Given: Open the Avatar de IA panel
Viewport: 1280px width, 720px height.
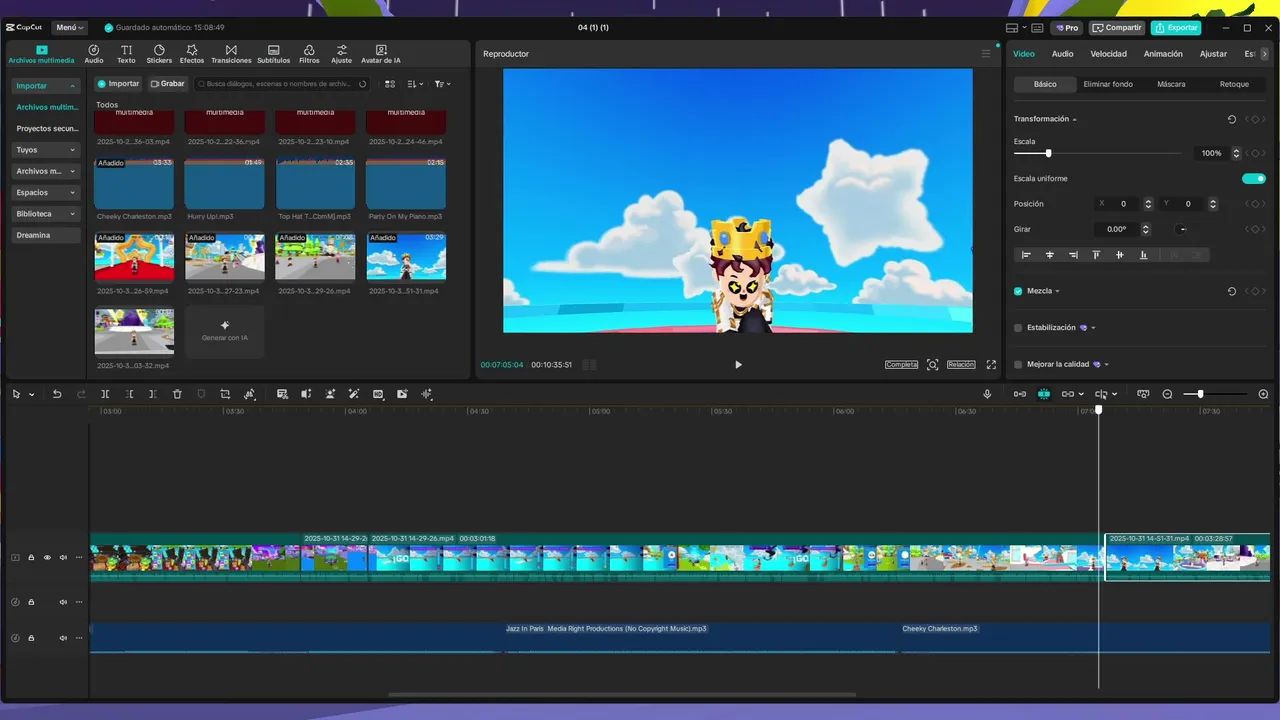Looking at the screenshot, I should point(381,54).
